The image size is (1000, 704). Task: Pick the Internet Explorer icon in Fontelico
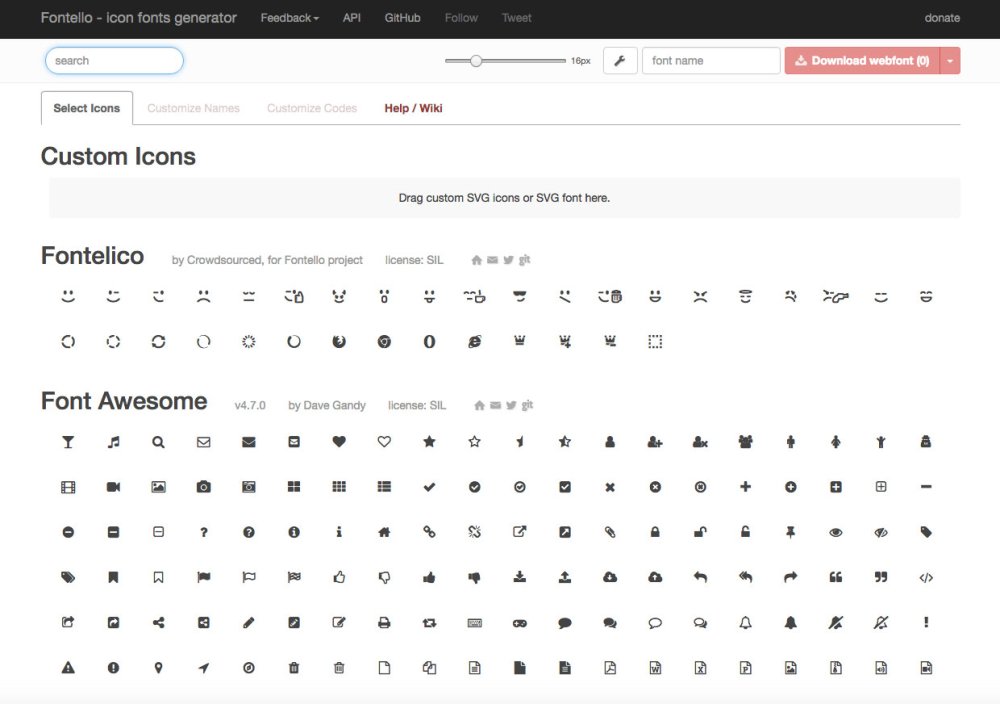coord(474,342)
